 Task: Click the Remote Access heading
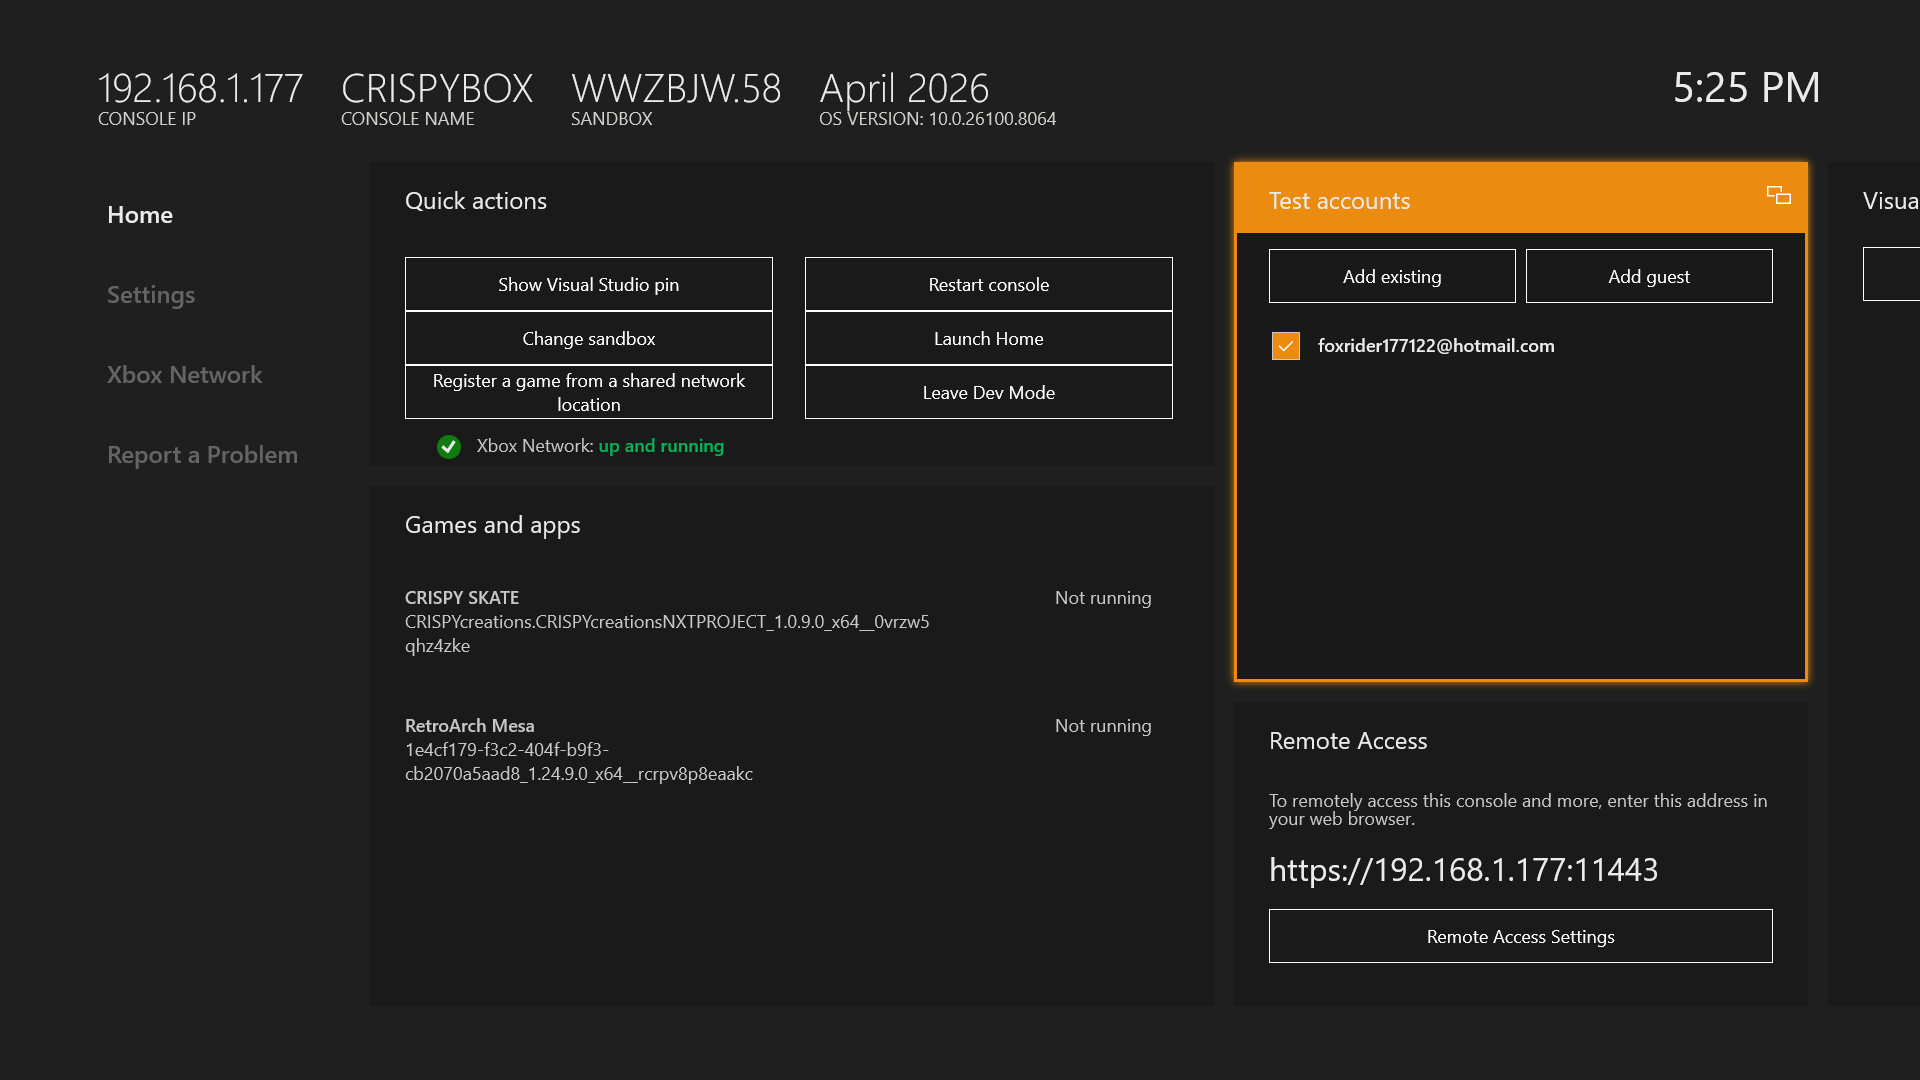(1348, 741)
